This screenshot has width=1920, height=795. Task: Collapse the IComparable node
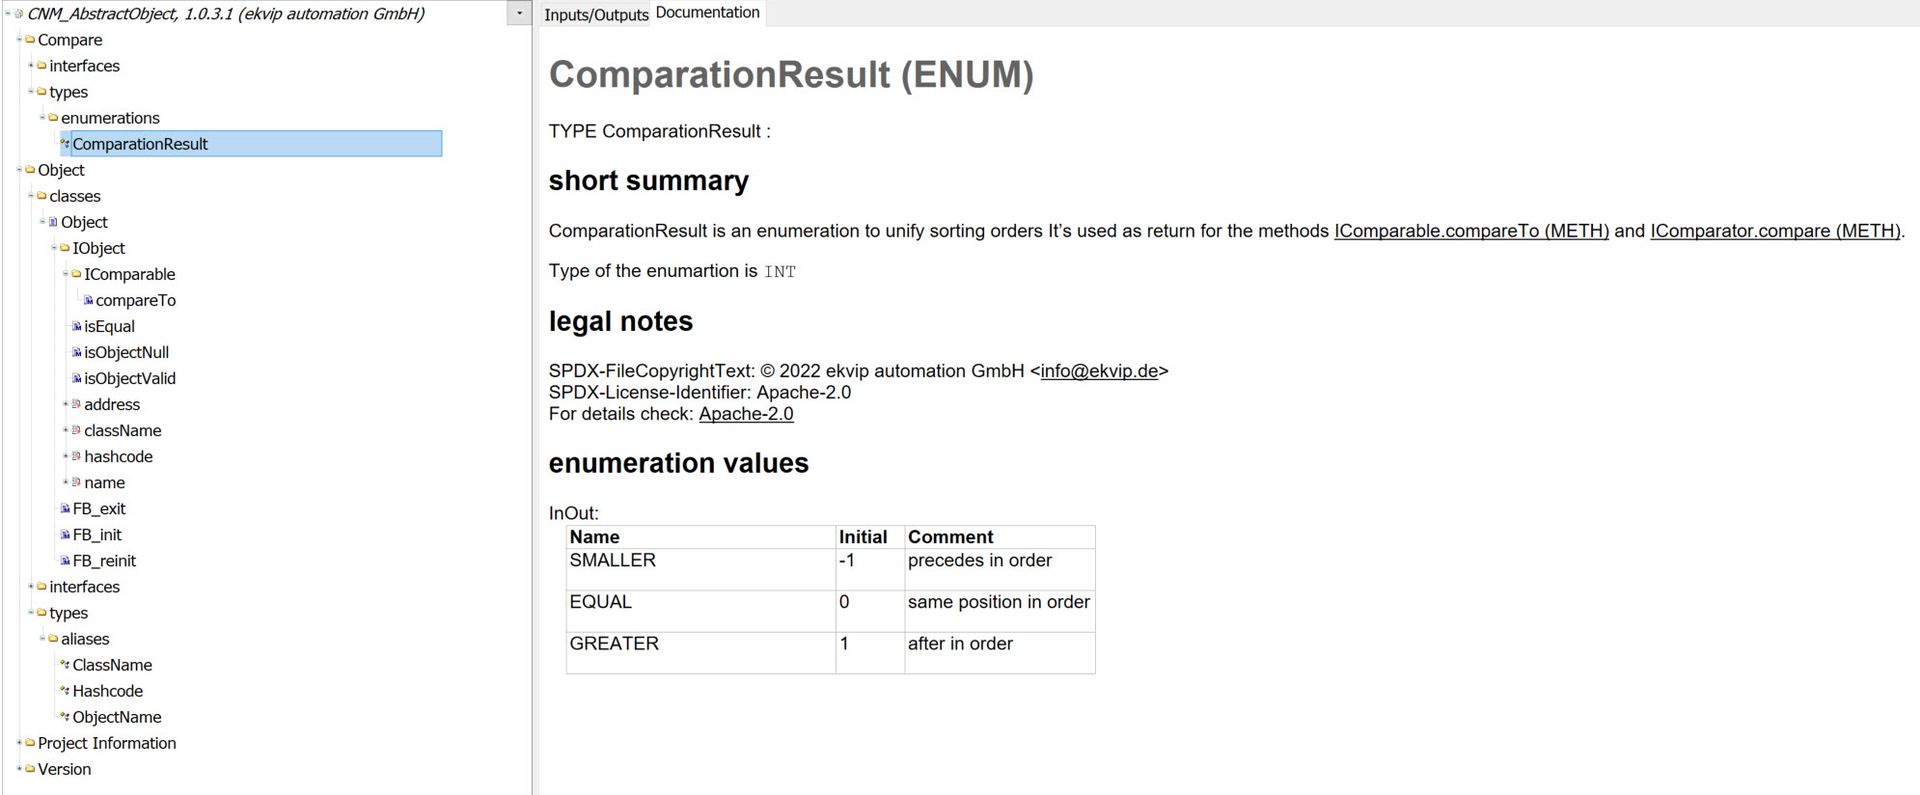coord(66,274)
